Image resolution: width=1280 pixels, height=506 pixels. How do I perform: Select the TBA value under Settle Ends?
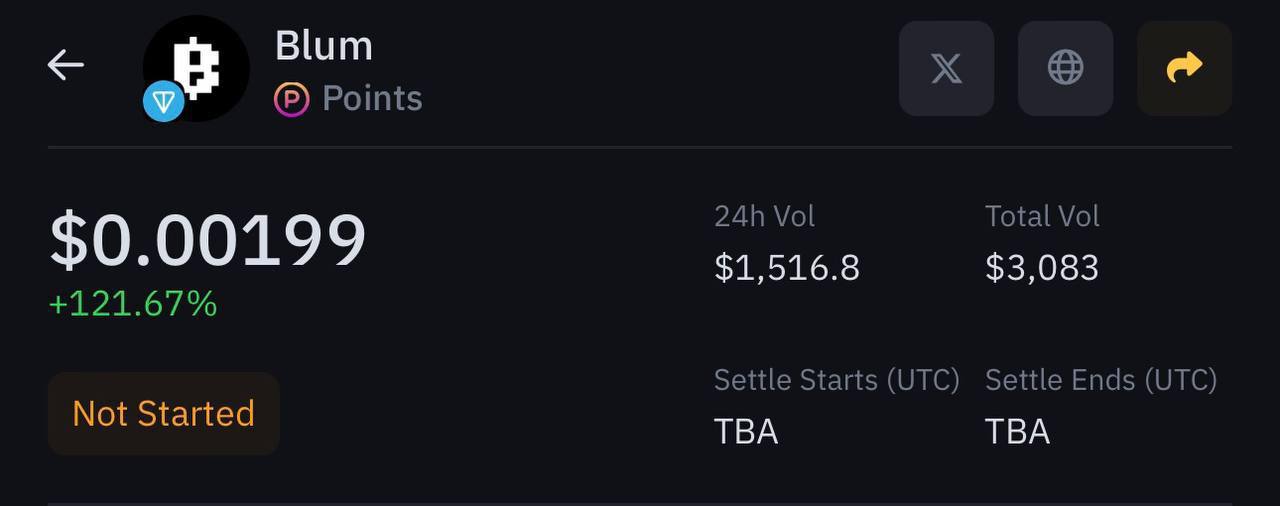(x=1017, y=432)
